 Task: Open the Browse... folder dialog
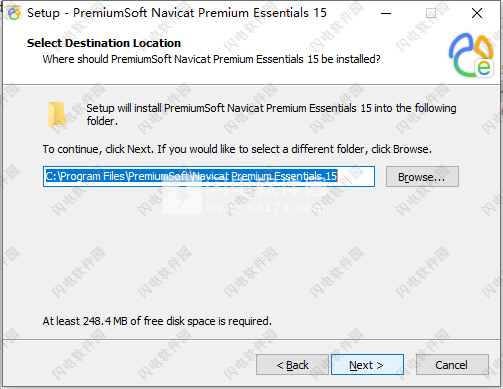422,177
